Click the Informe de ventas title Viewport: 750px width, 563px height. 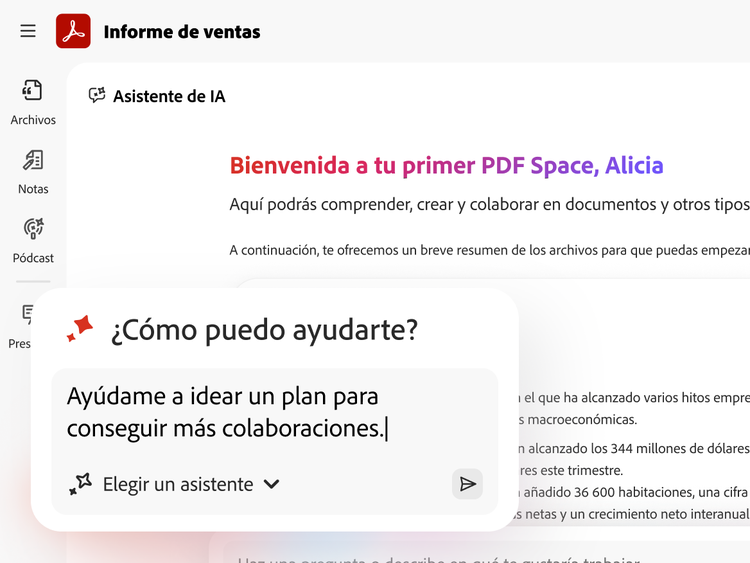pos(182,32)
